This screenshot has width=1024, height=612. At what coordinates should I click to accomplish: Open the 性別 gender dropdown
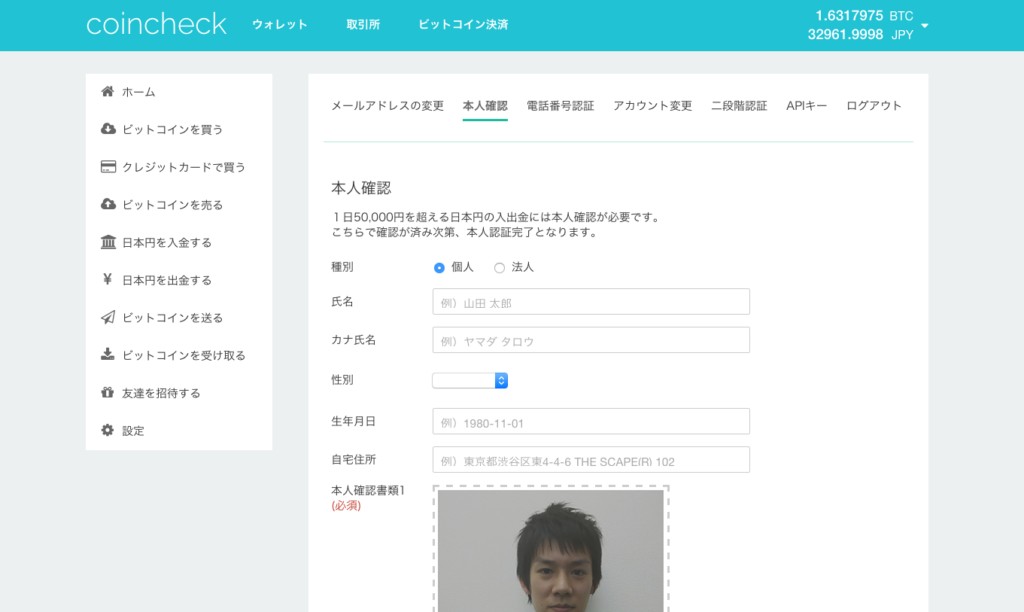point(470,380)
